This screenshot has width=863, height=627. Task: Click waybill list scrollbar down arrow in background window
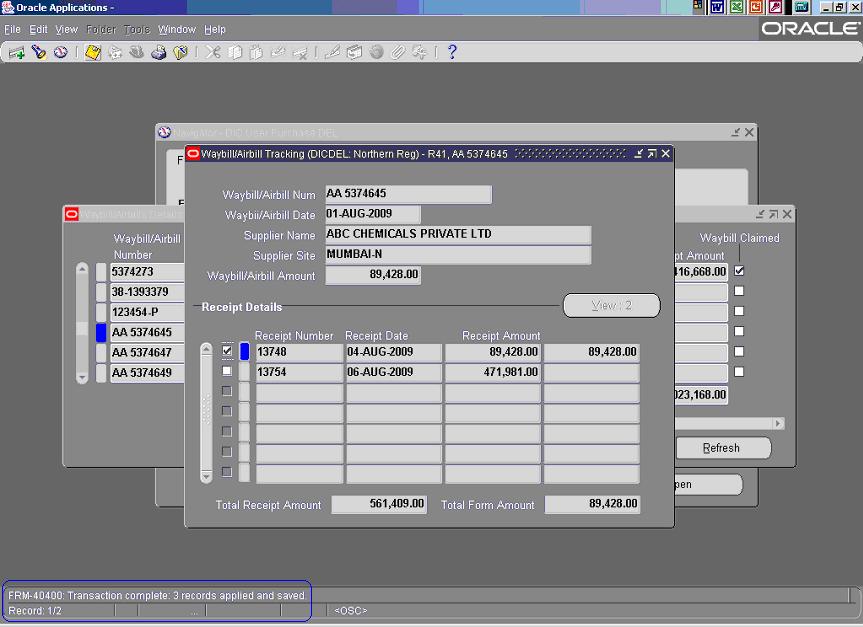tap(82, 378)
